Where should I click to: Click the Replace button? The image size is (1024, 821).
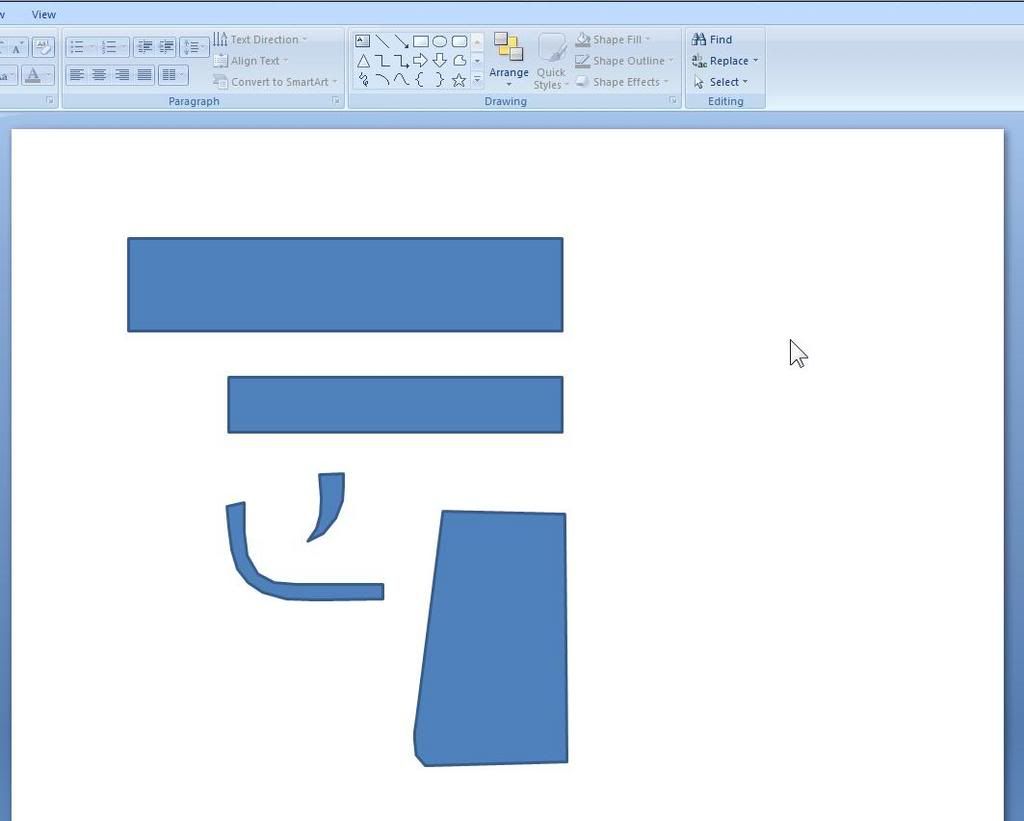[725, 61]
